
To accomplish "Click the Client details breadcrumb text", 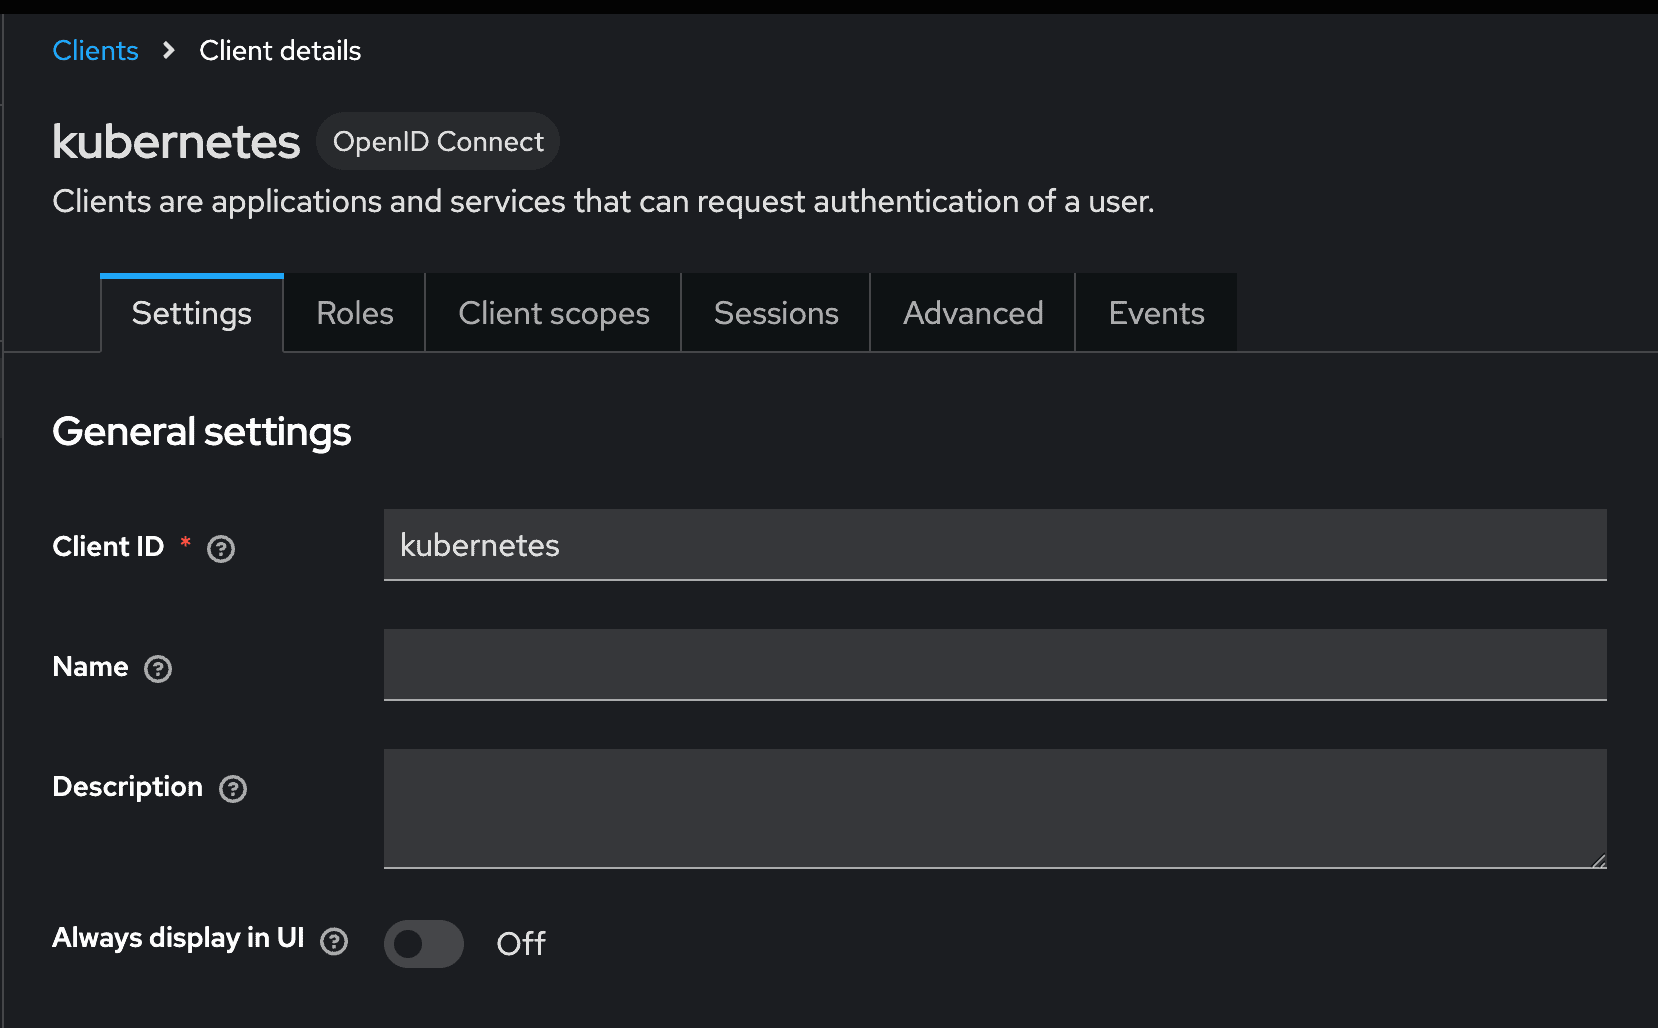I will pos(280,50).
